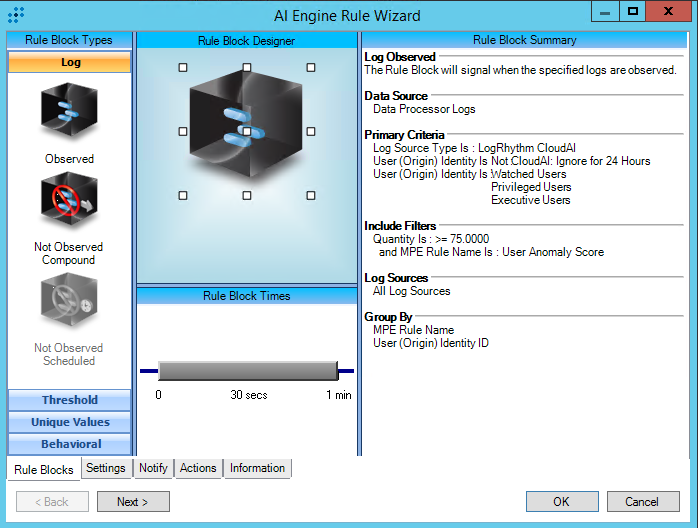Select the Not Observed Compound block icon

(x=69, y=205)
